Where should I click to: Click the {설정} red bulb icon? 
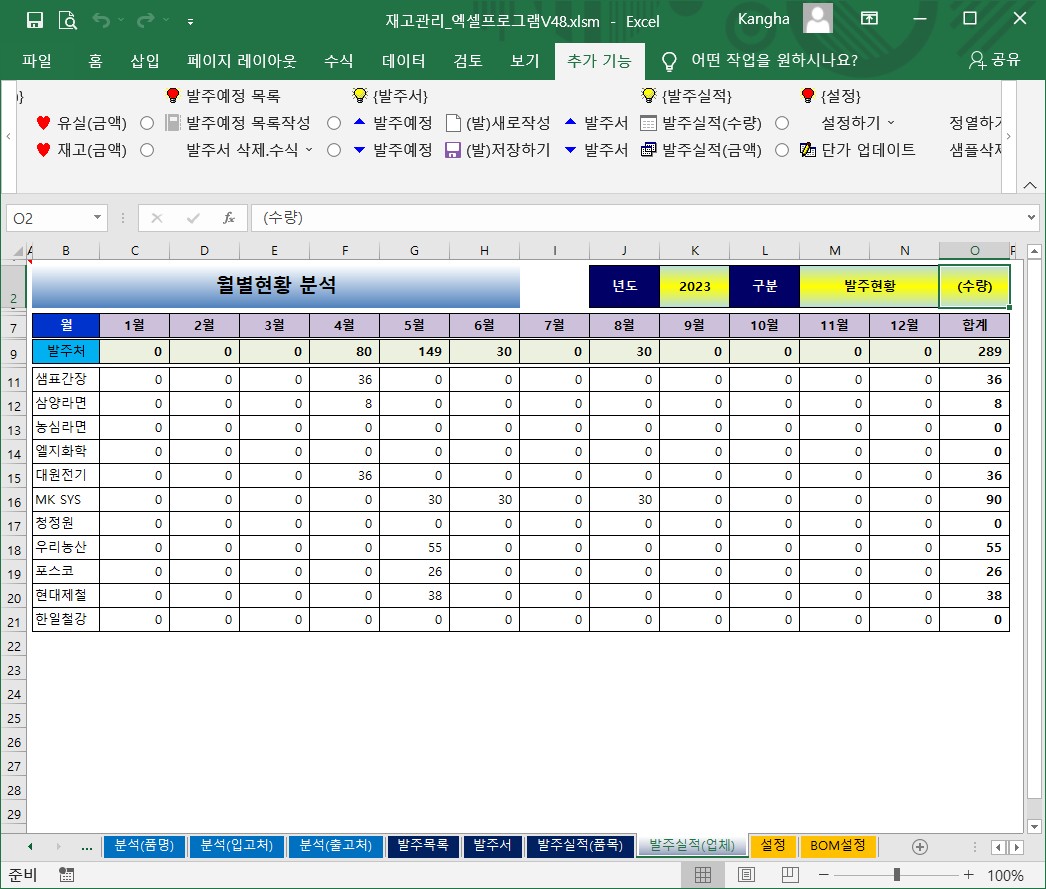[x=808, y=95]
